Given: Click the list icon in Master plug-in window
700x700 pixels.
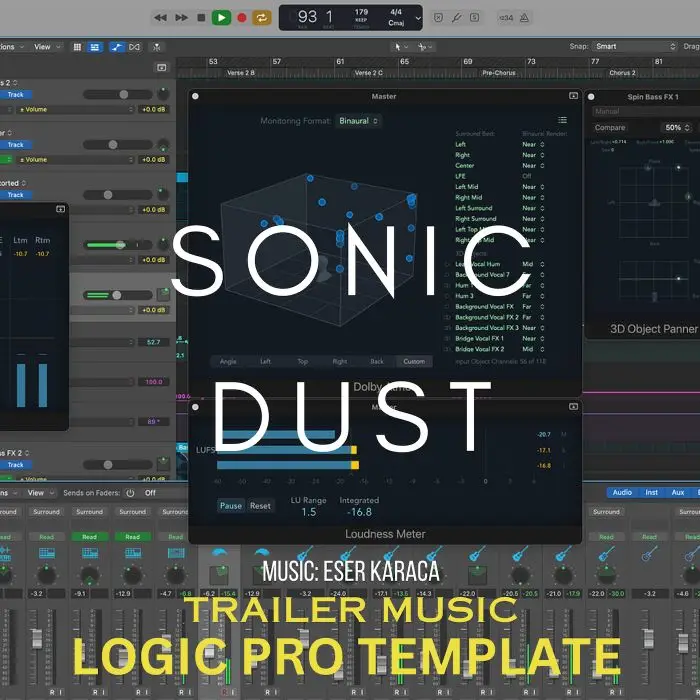Looking at the screenshot, I should pos(562,120).
